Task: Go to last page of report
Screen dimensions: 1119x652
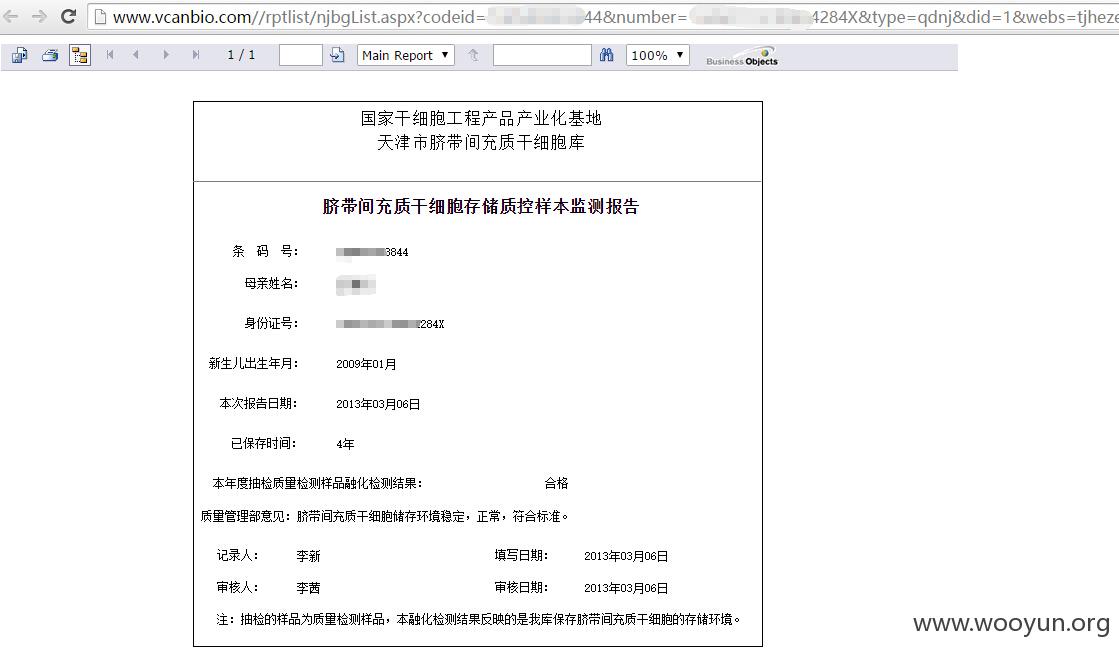Action: coord(196,55)
